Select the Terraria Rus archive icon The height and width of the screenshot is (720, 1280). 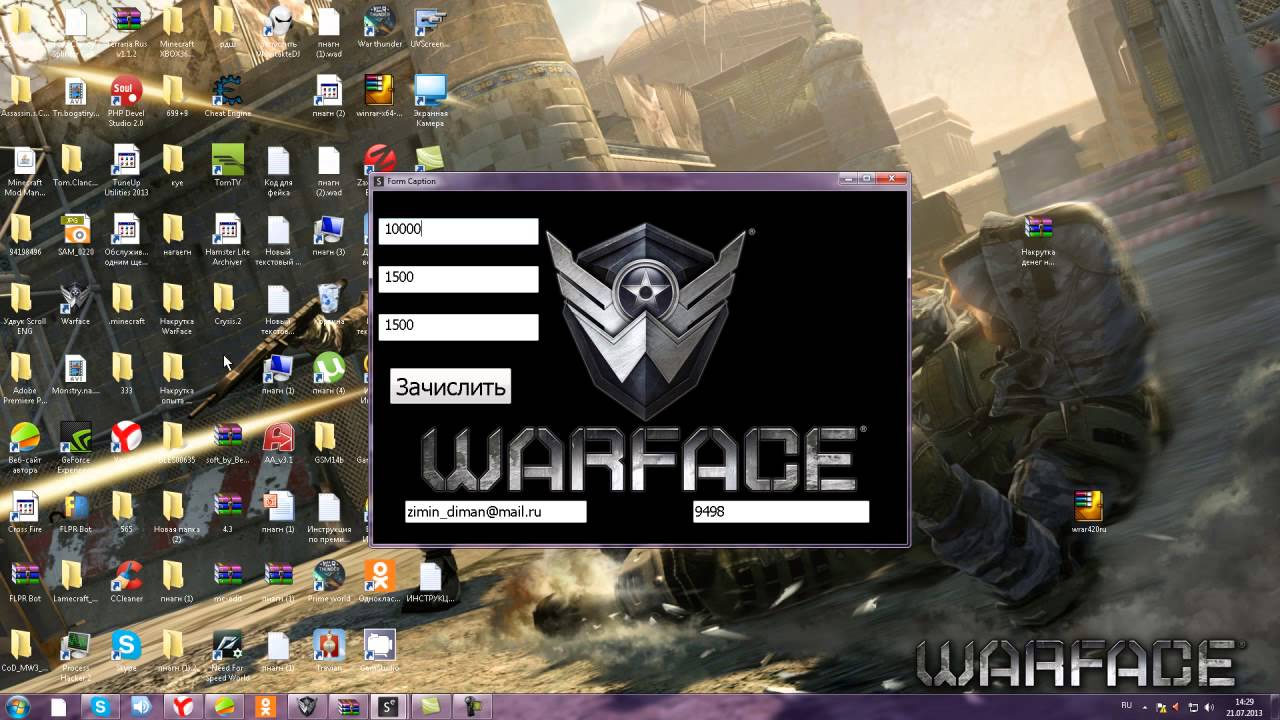pyautogui.click(x=126, y=30)
